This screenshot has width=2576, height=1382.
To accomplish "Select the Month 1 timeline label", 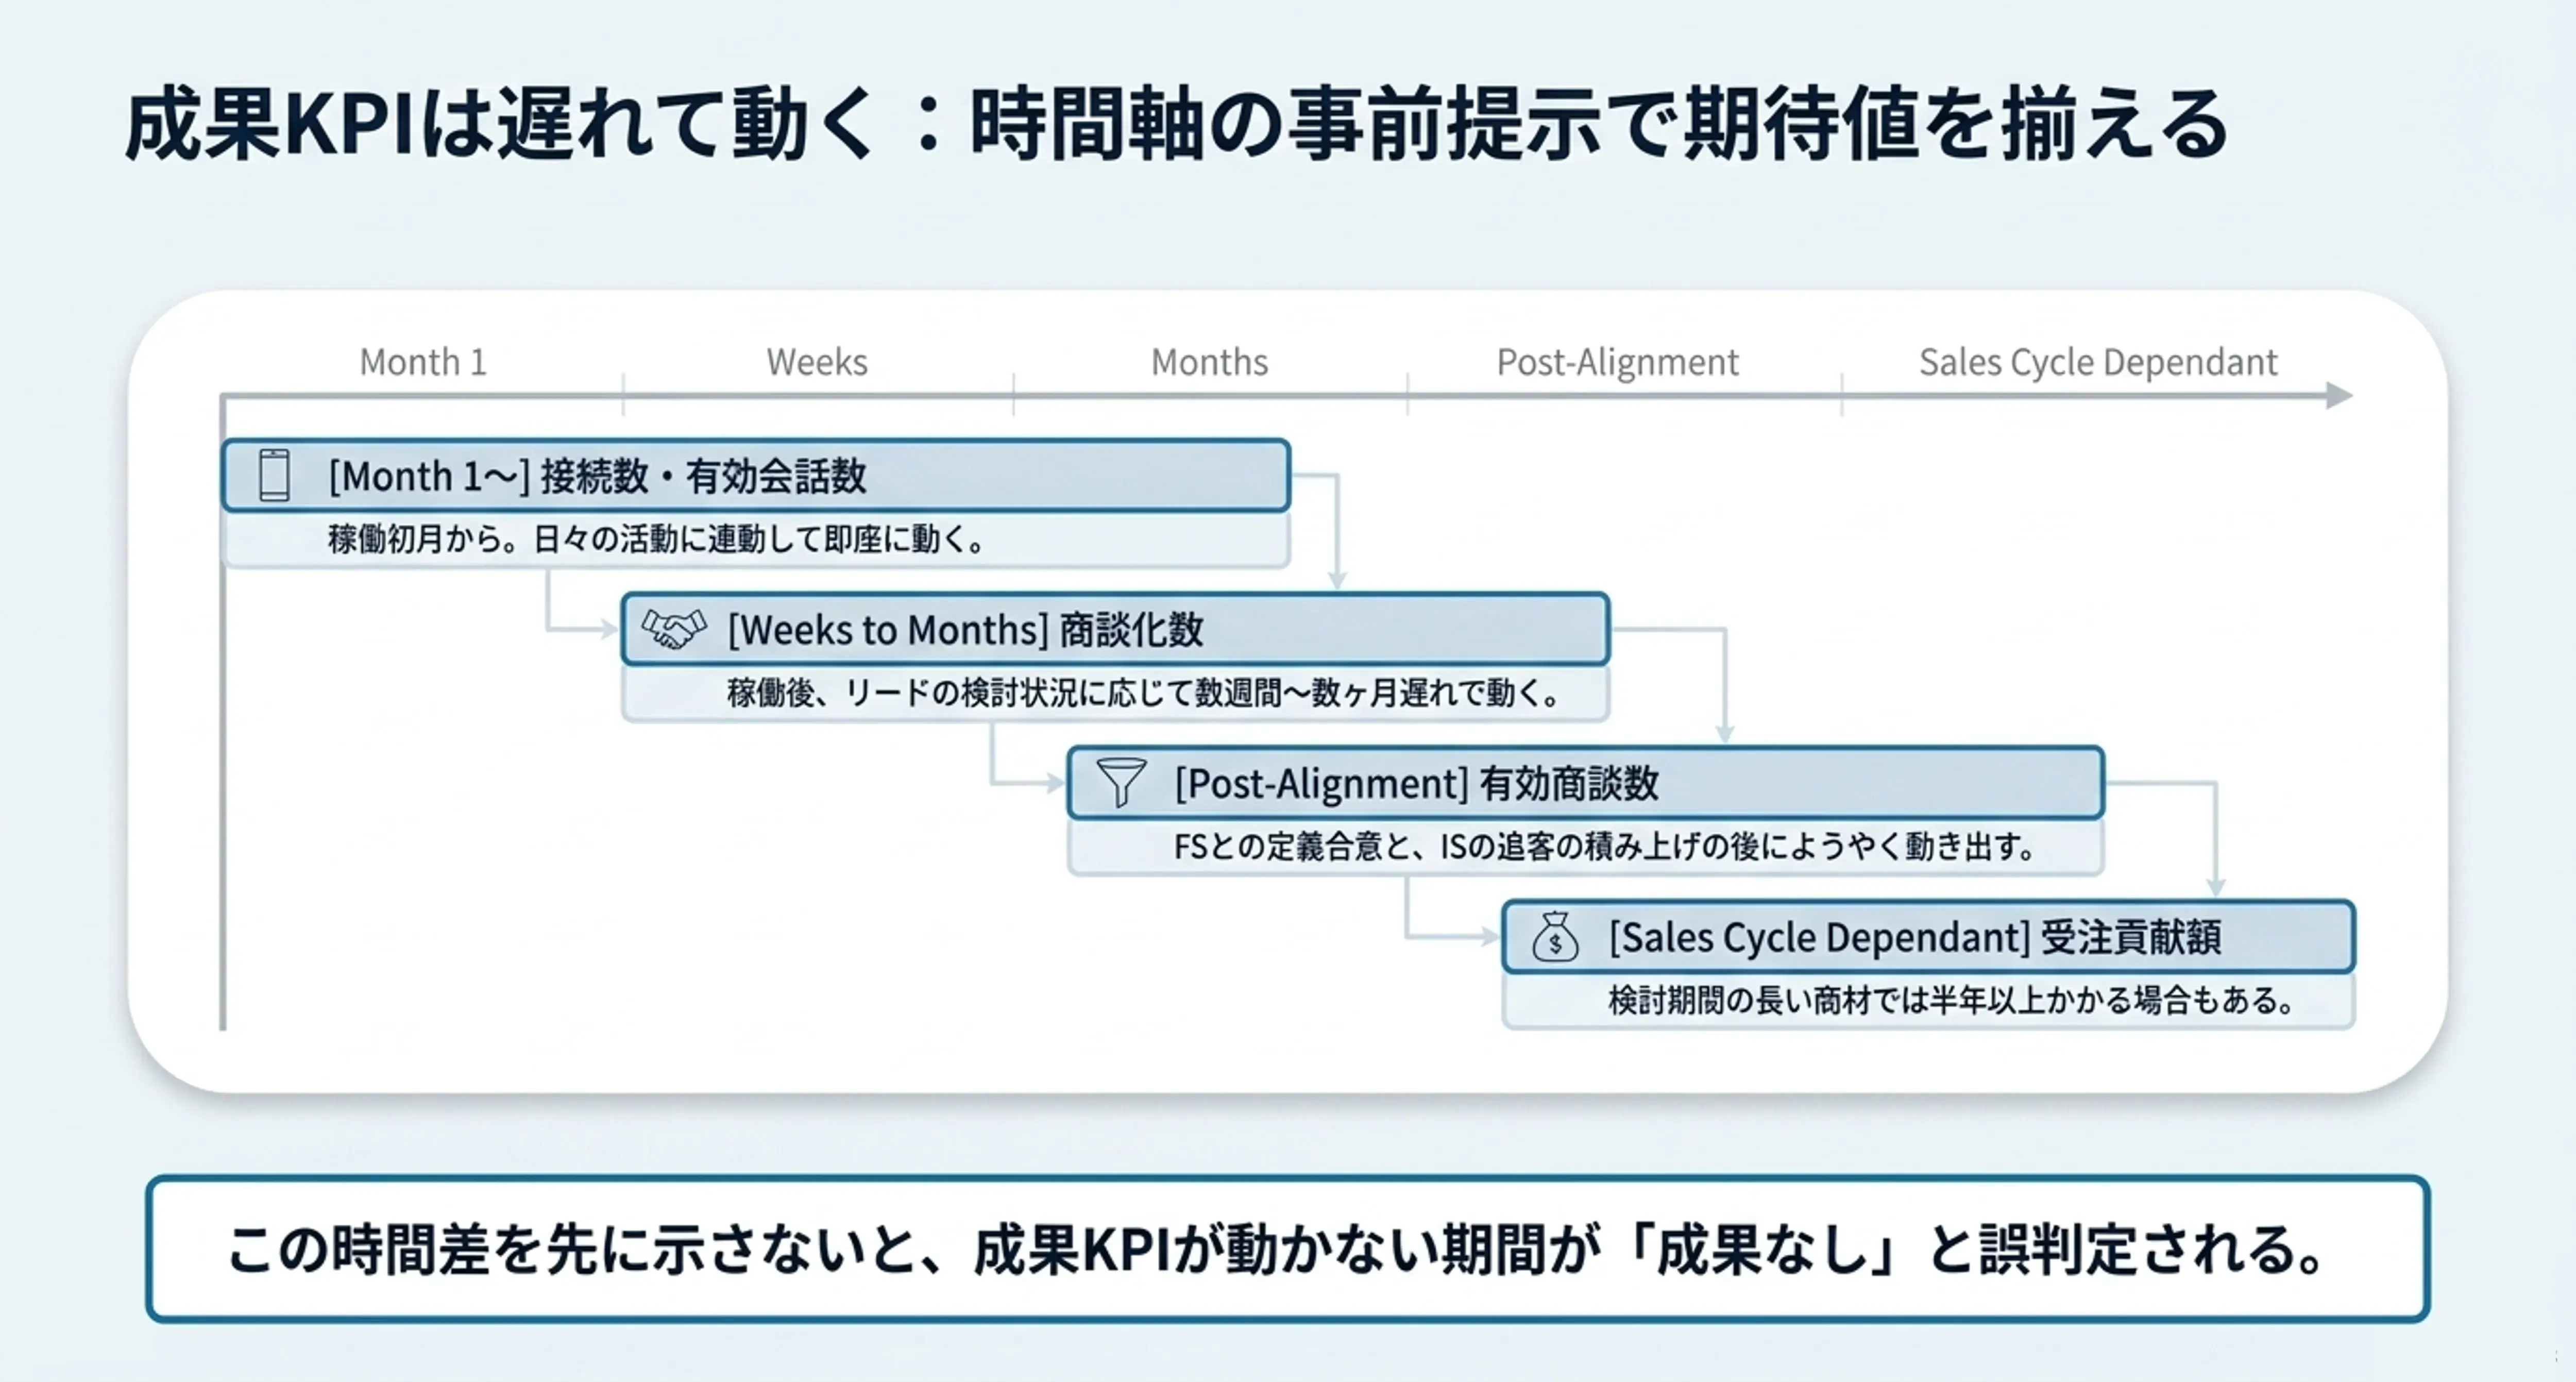I will click(x=423, y=362).
